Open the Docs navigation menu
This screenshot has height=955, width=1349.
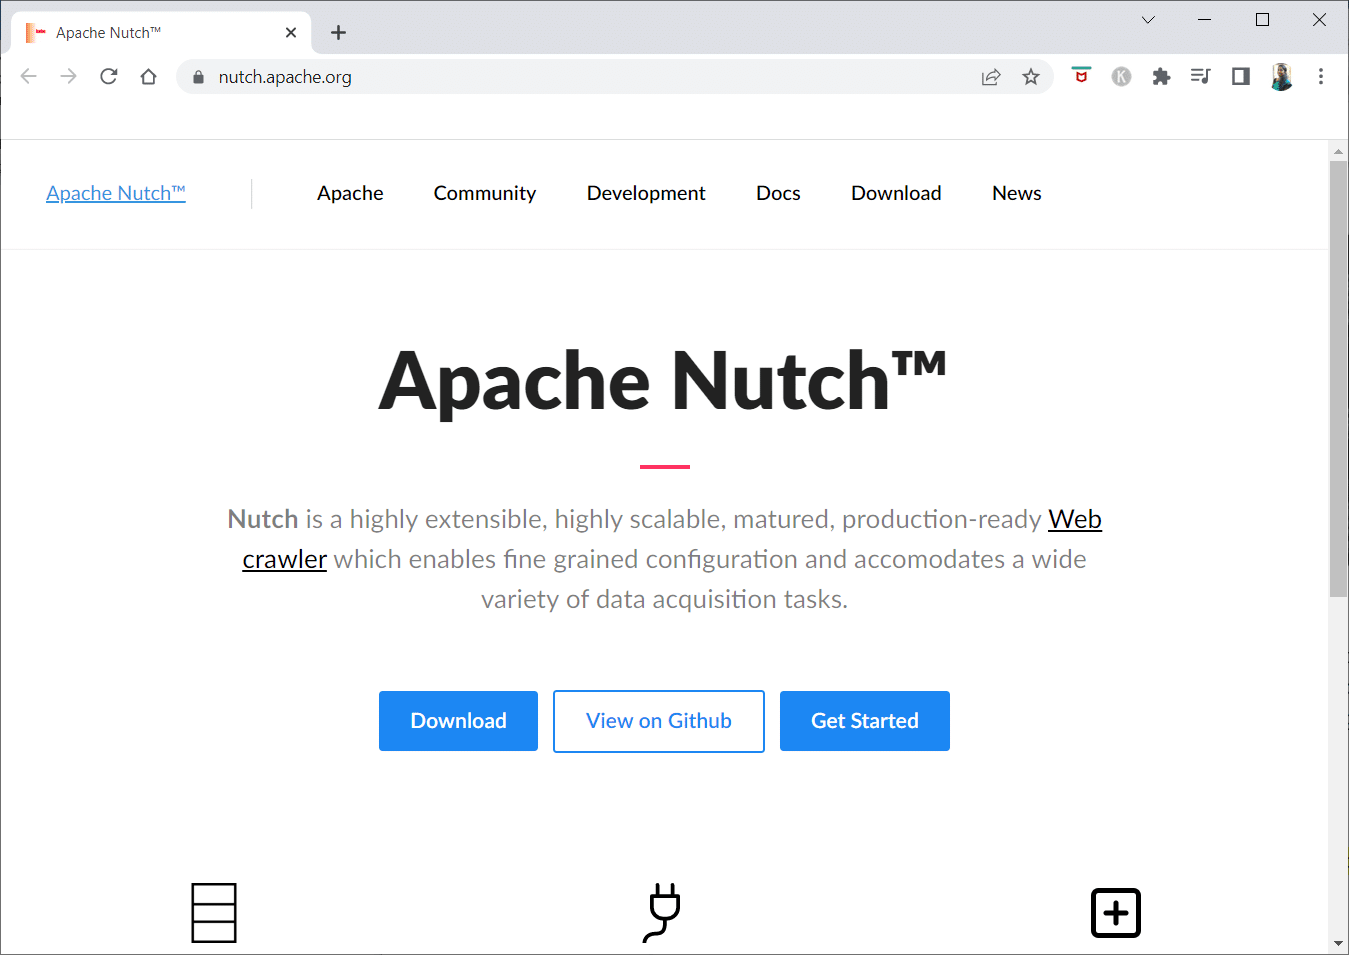tap(778, 193)
